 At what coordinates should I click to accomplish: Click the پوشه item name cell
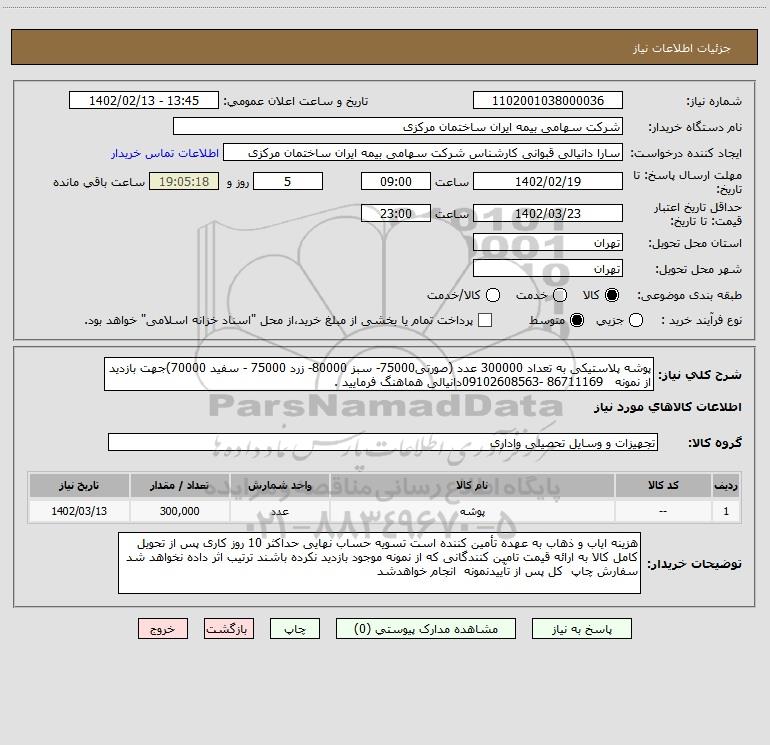[x=472, y=511]
